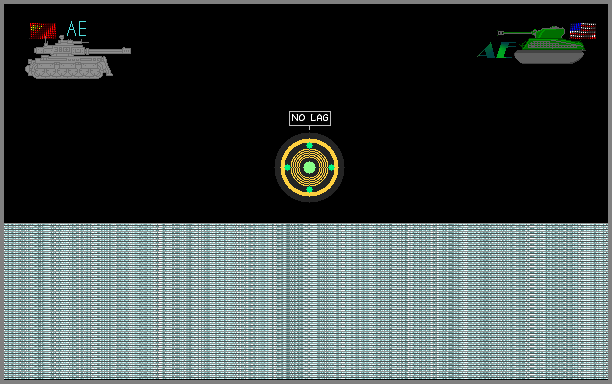Click the green tank's turret
Viewport: 612px width, 384px height.
click(549, 32)
